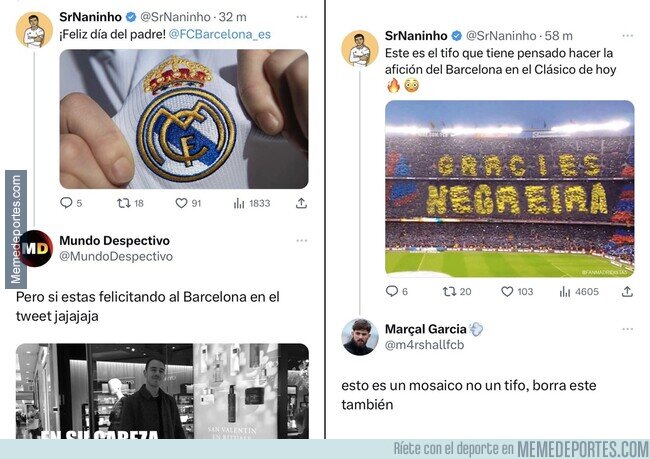Like the tweet with 91 likes

(181, 203)
